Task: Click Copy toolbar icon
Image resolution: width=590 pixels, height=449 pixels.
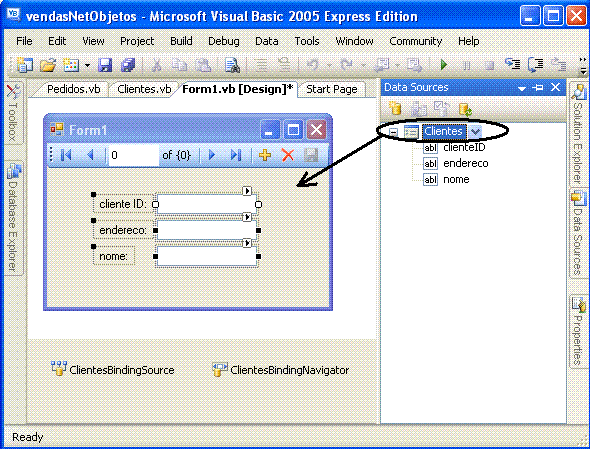Action: [x=179, y=65]
